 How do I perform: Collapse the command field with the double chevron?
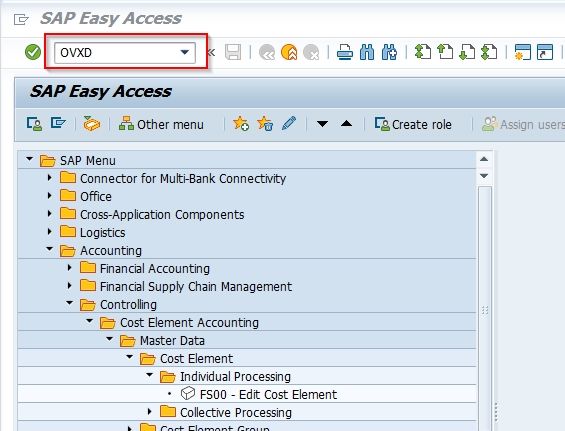211,53
